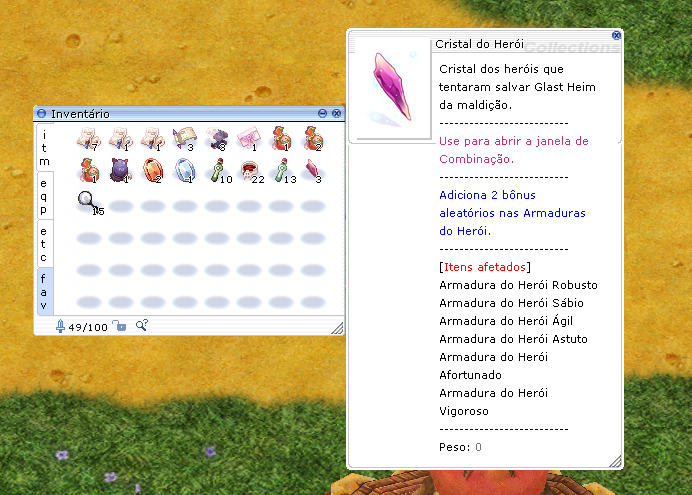Open the etc inventory tab
Image resolution: width=692 pixels, height=495 pixels.
[x=44, y=243]
